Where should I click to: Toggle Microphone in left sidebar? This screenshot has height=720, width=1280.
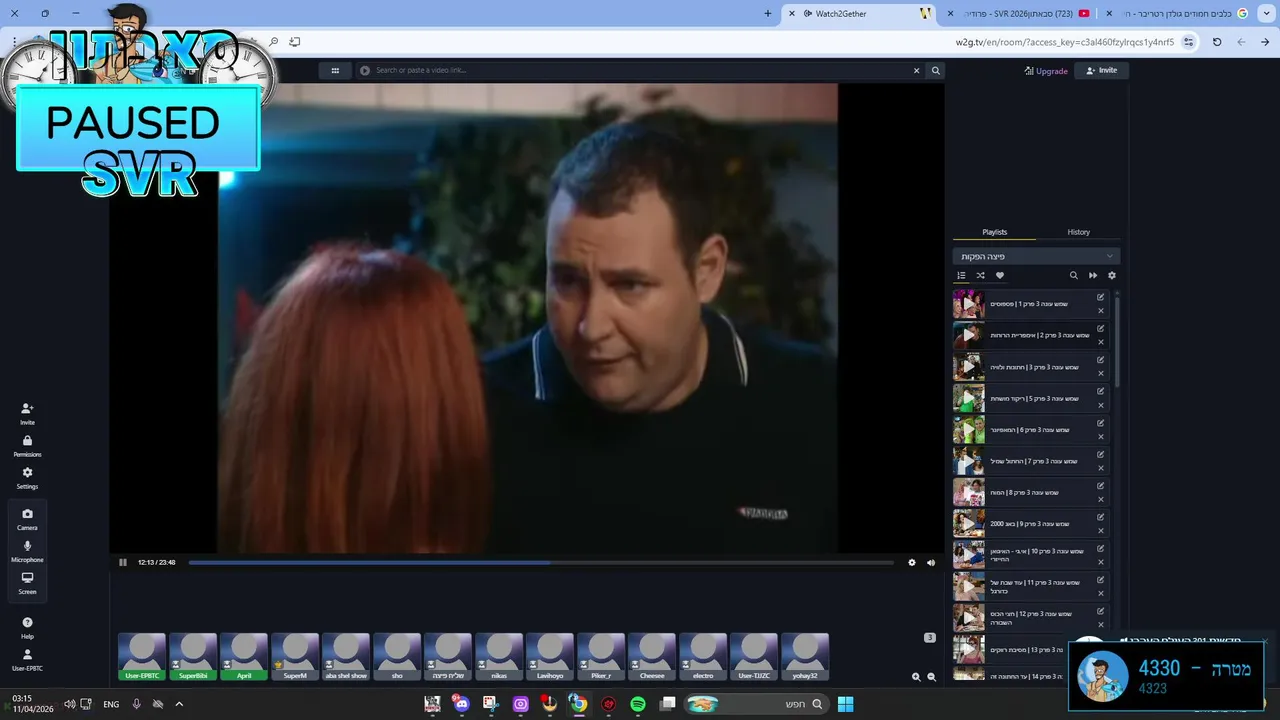[27, 550]
